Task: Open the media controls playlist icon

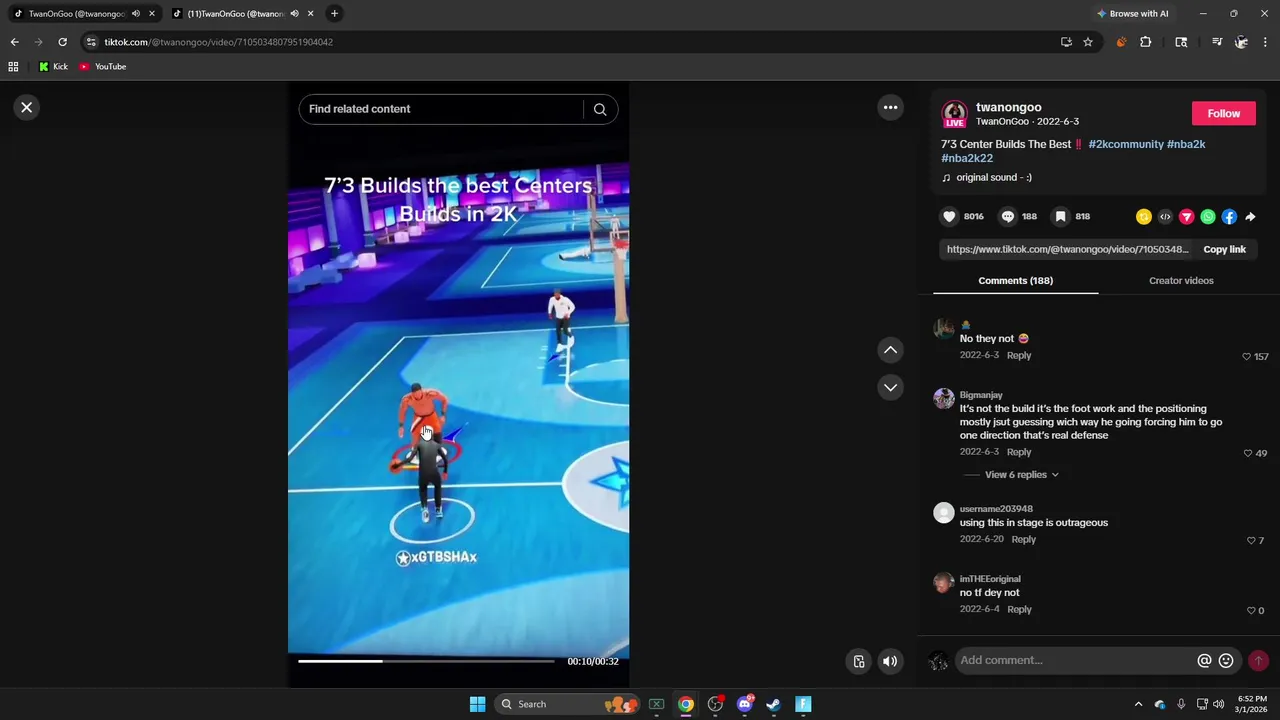Action: coord(1216,42)
